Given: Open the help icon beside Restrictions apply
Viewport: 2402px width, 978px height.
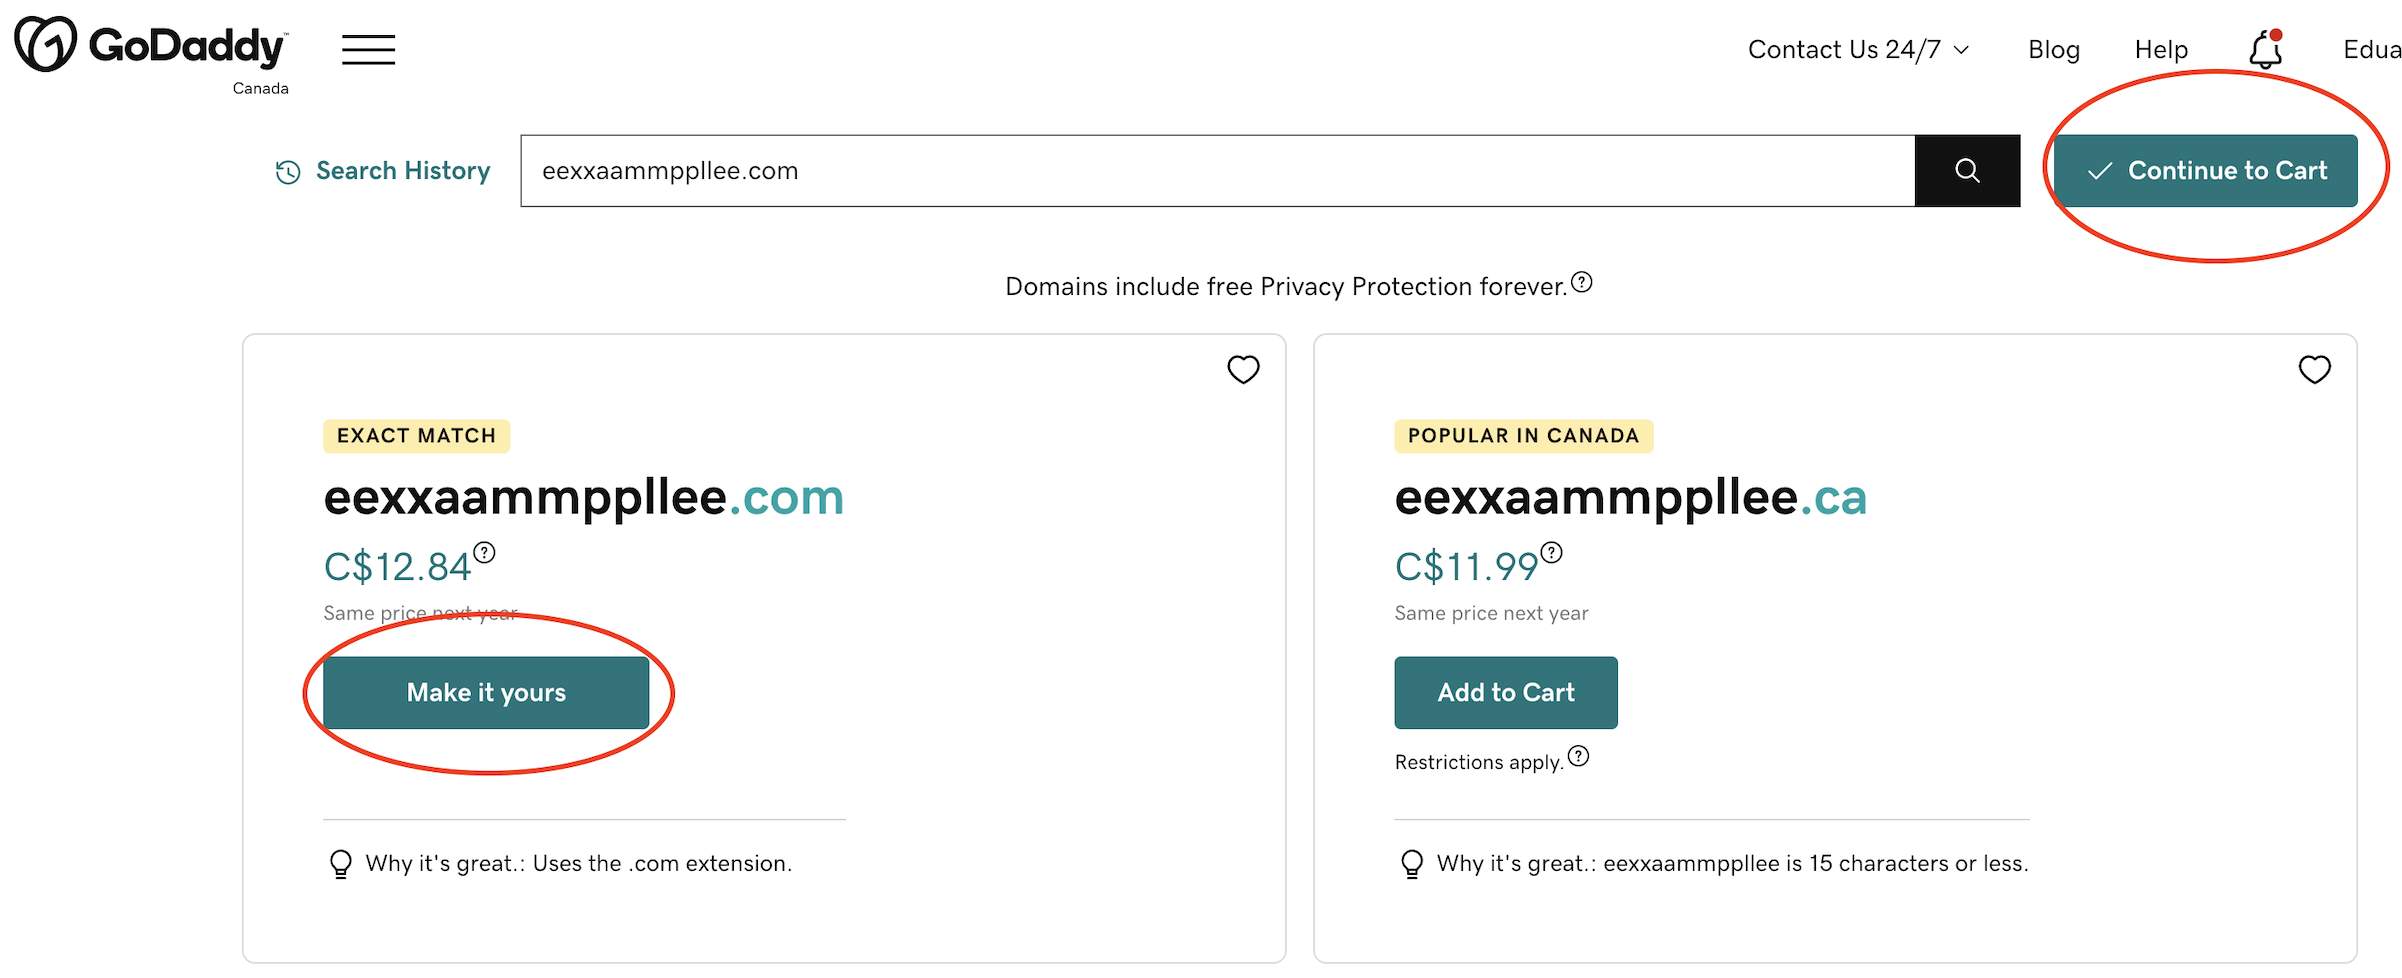Looking at the screenshot, I should click(x=1578, y=756).
